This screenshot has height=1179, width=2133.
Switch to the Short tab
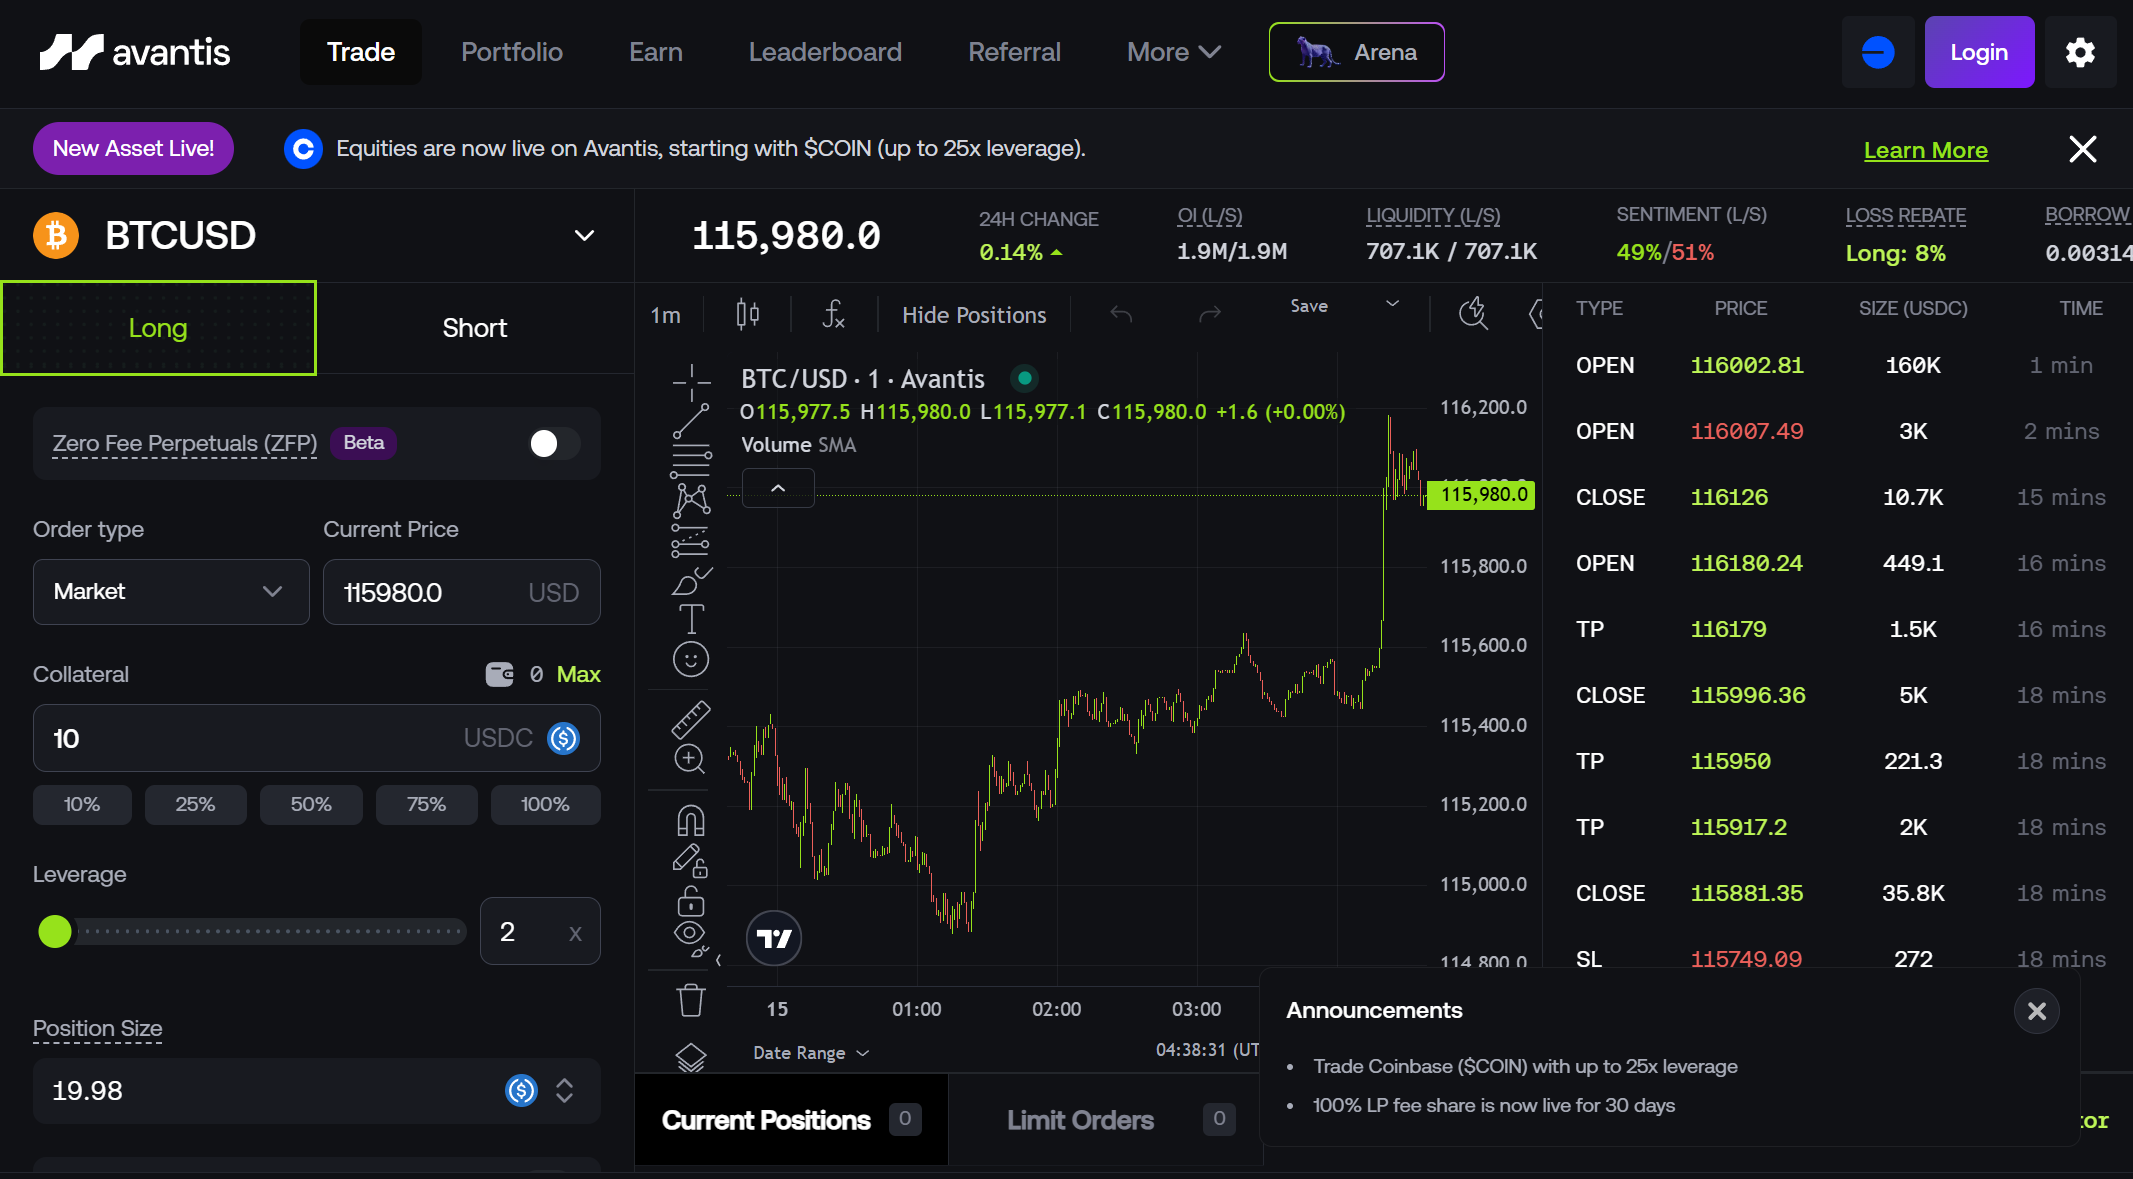(474, 328)
